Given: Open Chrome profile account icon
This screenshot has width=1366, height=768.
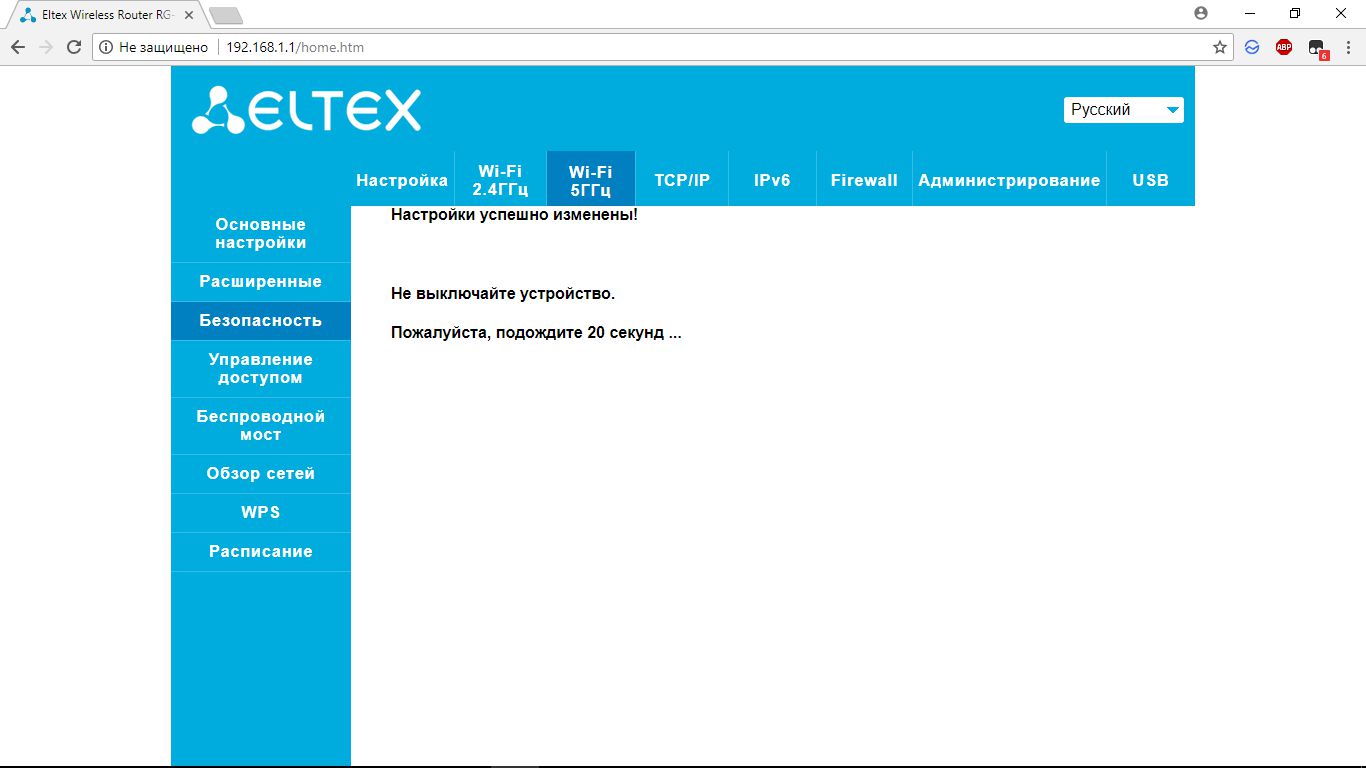Looking at the screenshot, I should [1201, 13].
